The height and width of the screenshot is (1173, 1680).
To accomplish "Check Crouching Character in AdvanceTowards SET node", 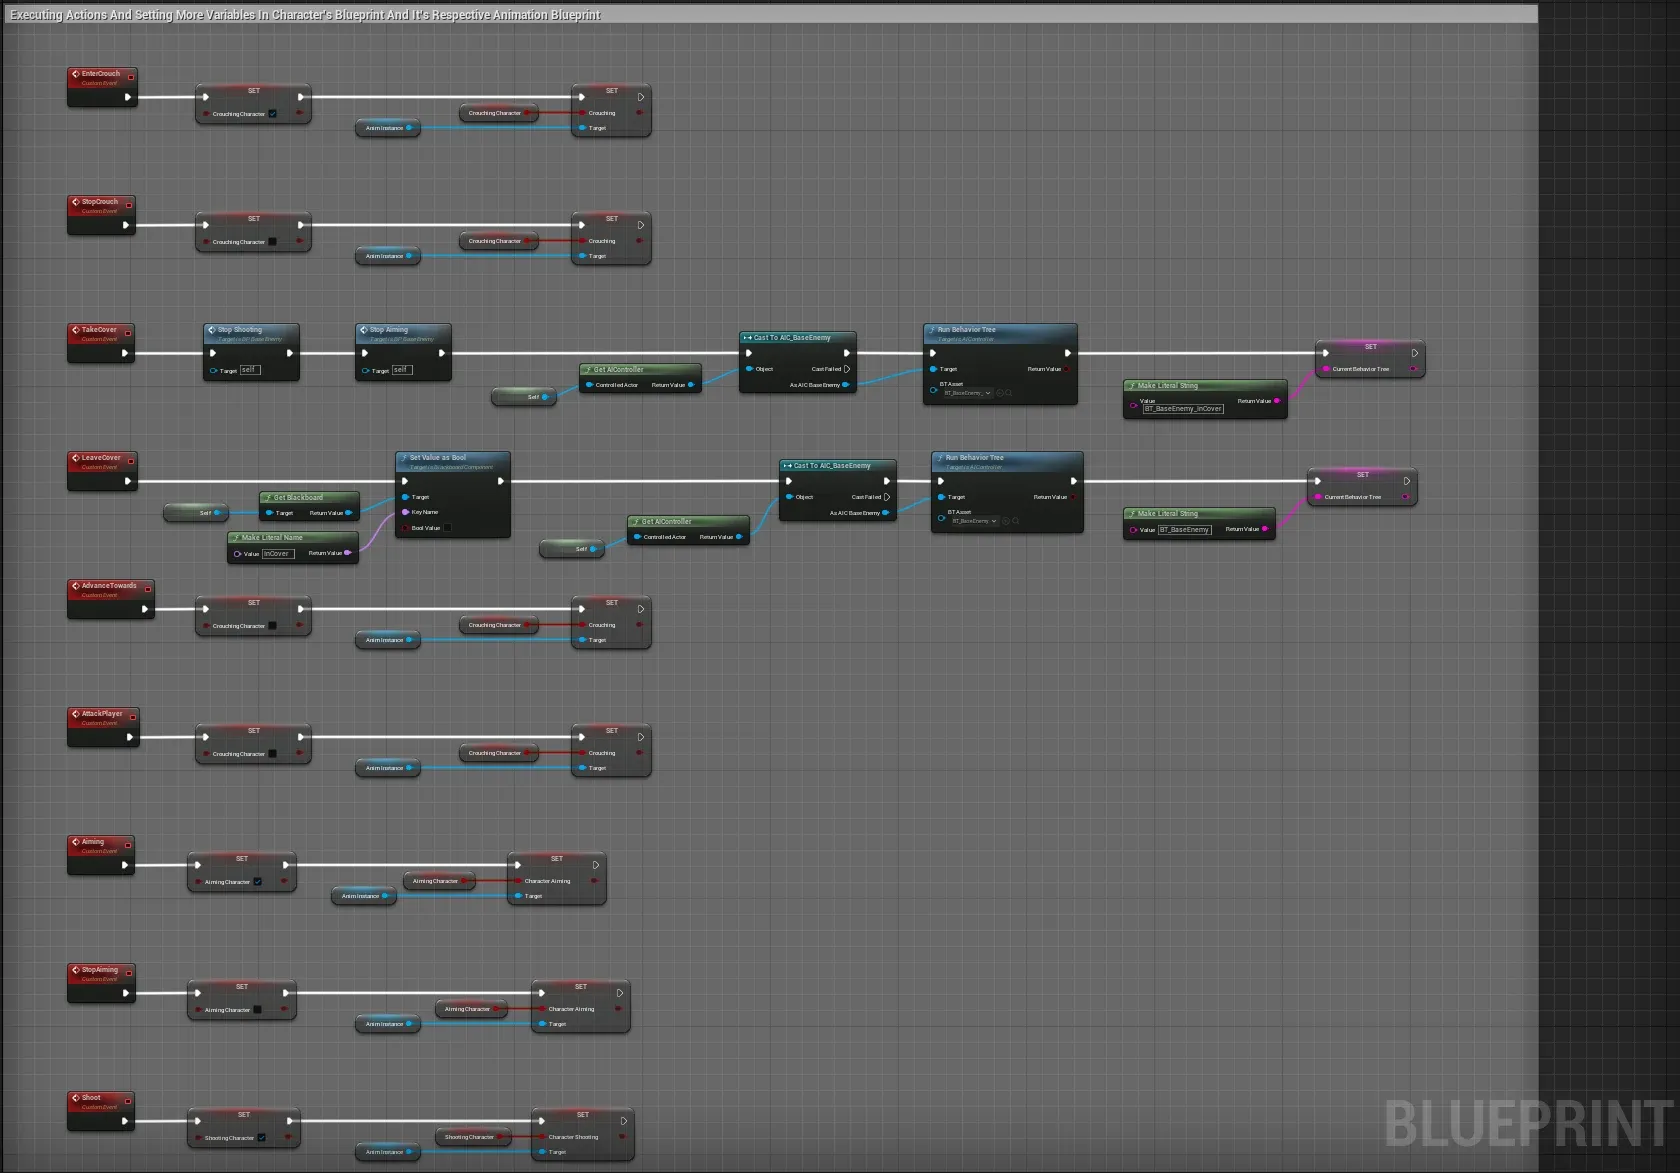I will tap(272, 626).
